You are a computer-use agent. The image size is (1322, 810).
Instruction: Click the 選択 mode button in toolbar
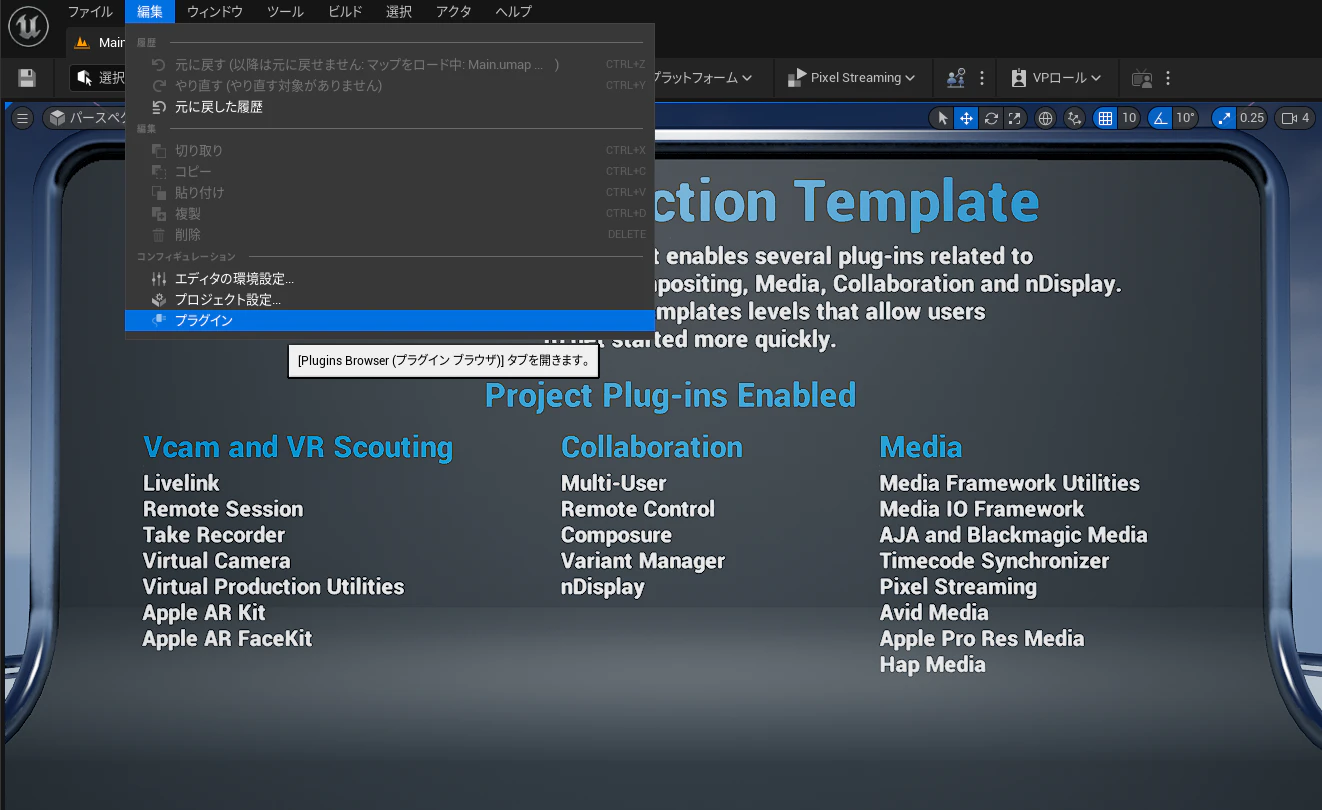100,78
